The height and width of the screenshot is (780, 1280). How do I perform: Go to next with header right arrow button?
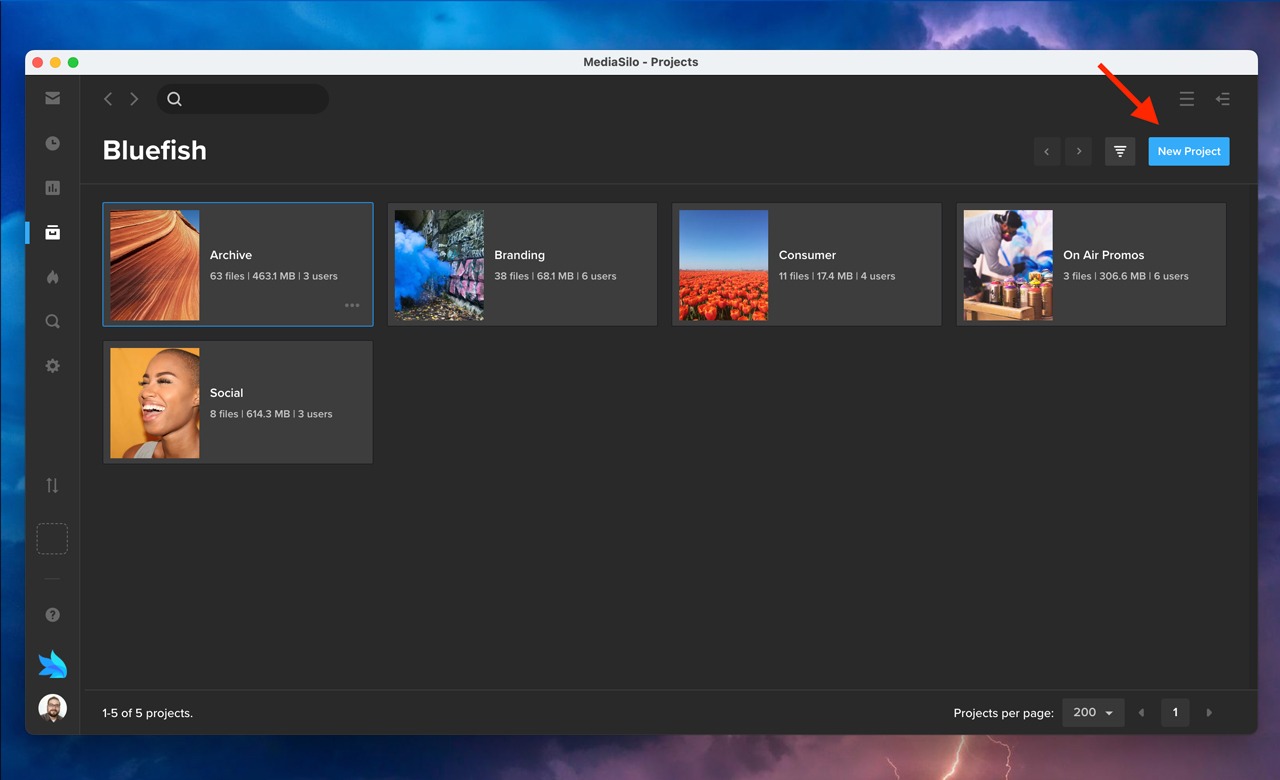coord(1078,152)
